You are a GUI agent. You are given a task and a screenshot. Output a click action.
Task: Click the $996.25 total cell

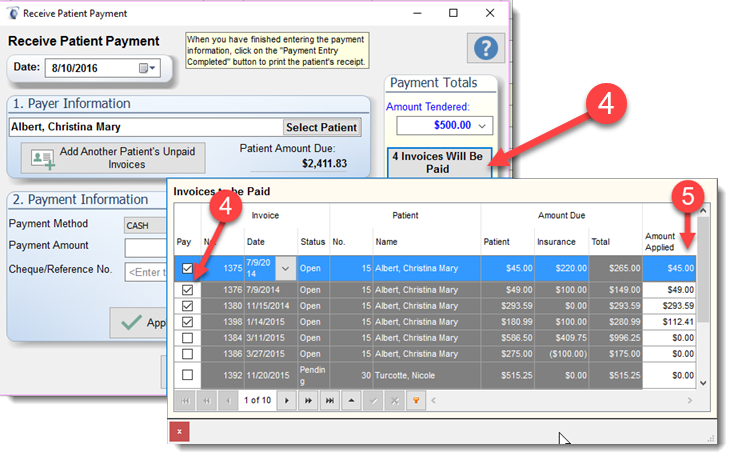tap(616, 337)
